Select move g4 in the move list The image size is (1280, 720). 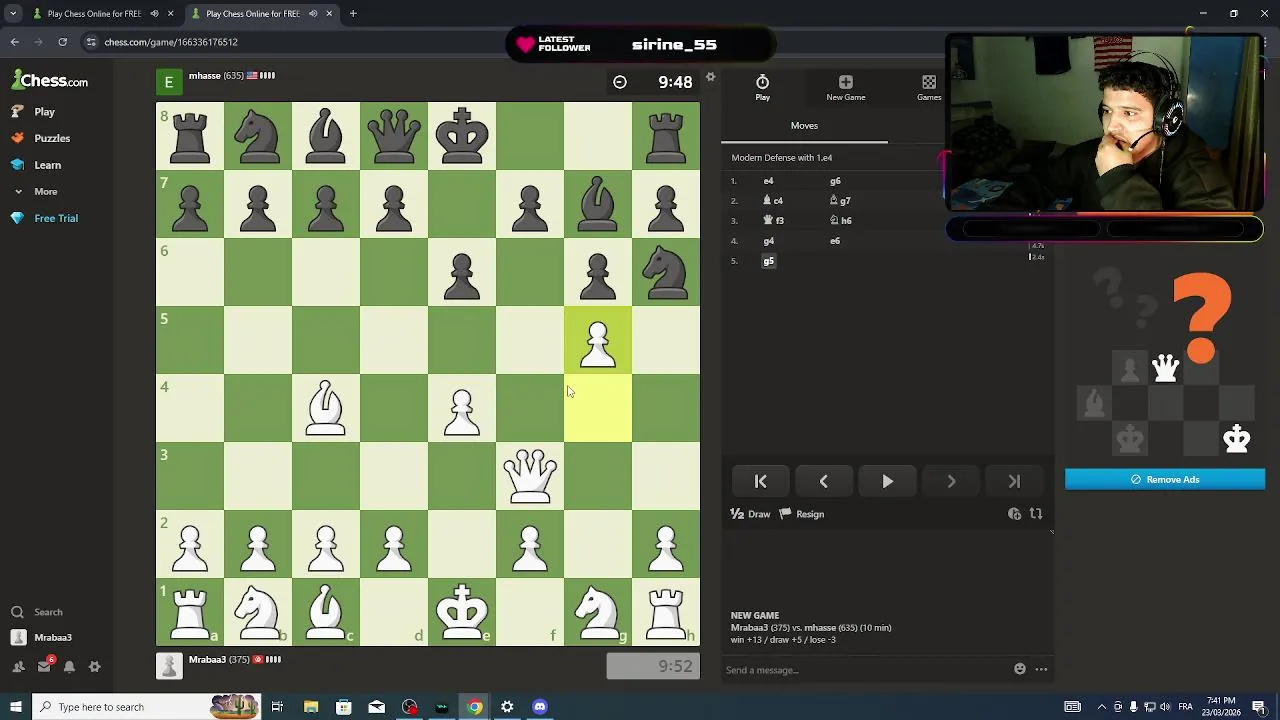pos(768,241)
